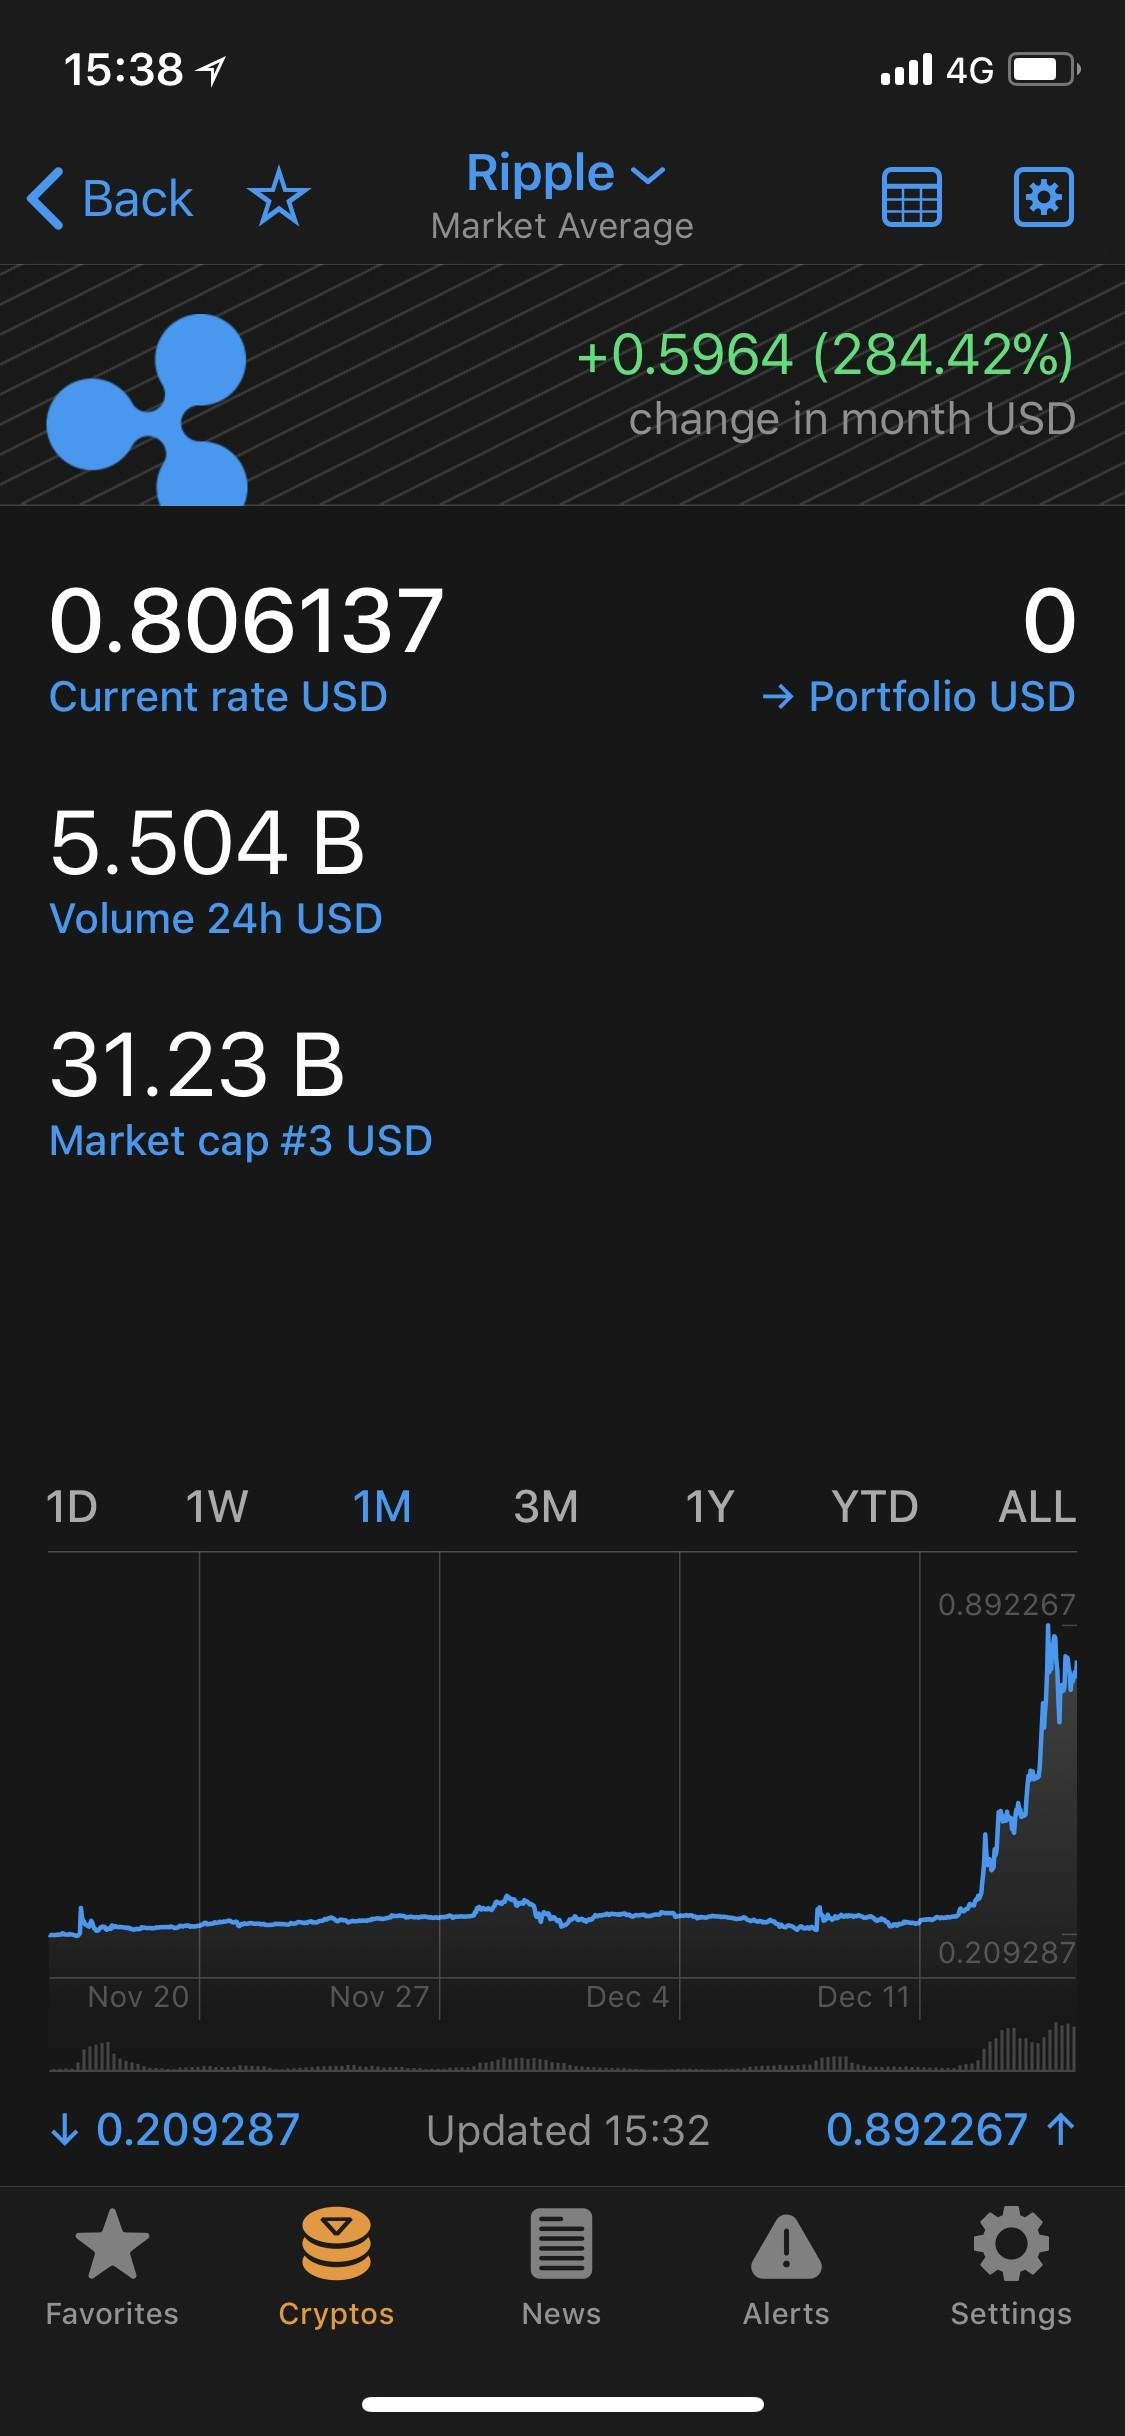1125x2436 pixels.
Task: Open Cryptos coin stack icon
Action: click(x=336, y=2245)
